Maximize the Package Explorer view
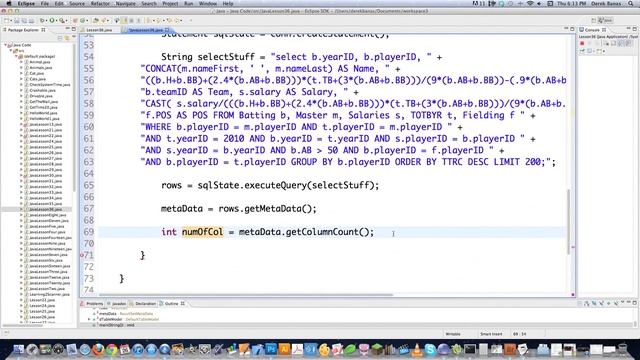This screenshot has height=360, width=640. (x=74, y=29)
